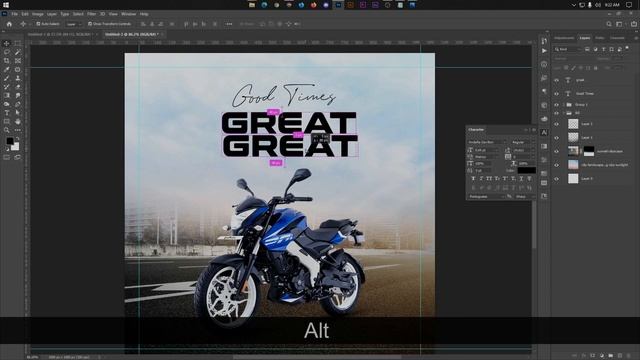640x360 pixels.
Task: Select the Crop tool
Action: point(7,61)
